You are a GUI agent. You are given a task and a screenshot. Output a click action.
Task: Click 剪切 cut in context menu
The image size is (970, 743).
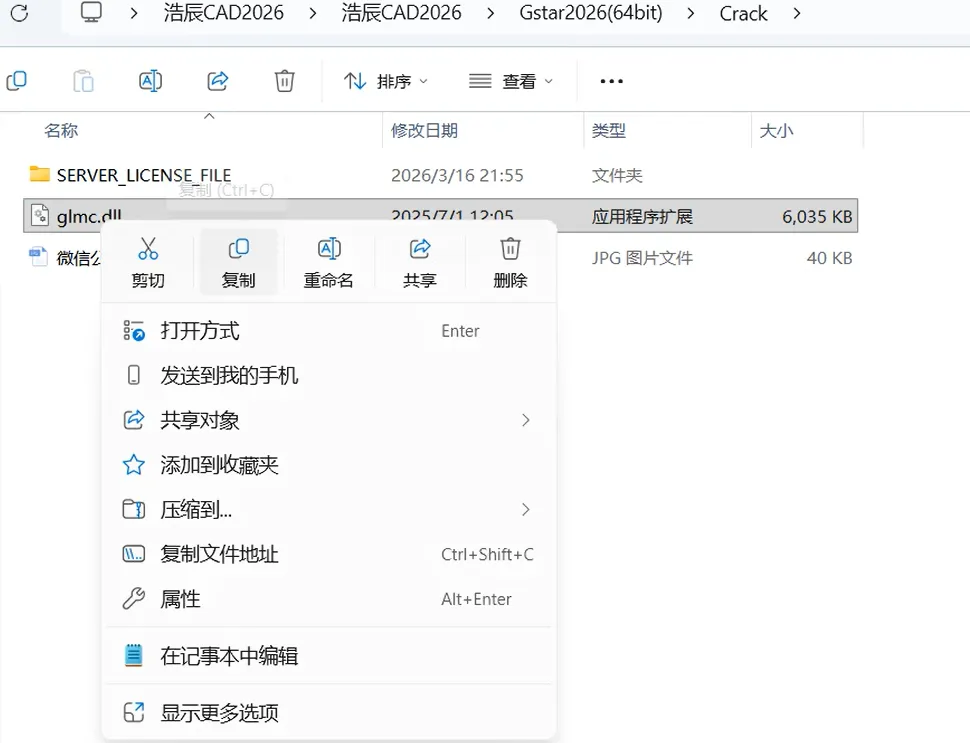(148, 263)
